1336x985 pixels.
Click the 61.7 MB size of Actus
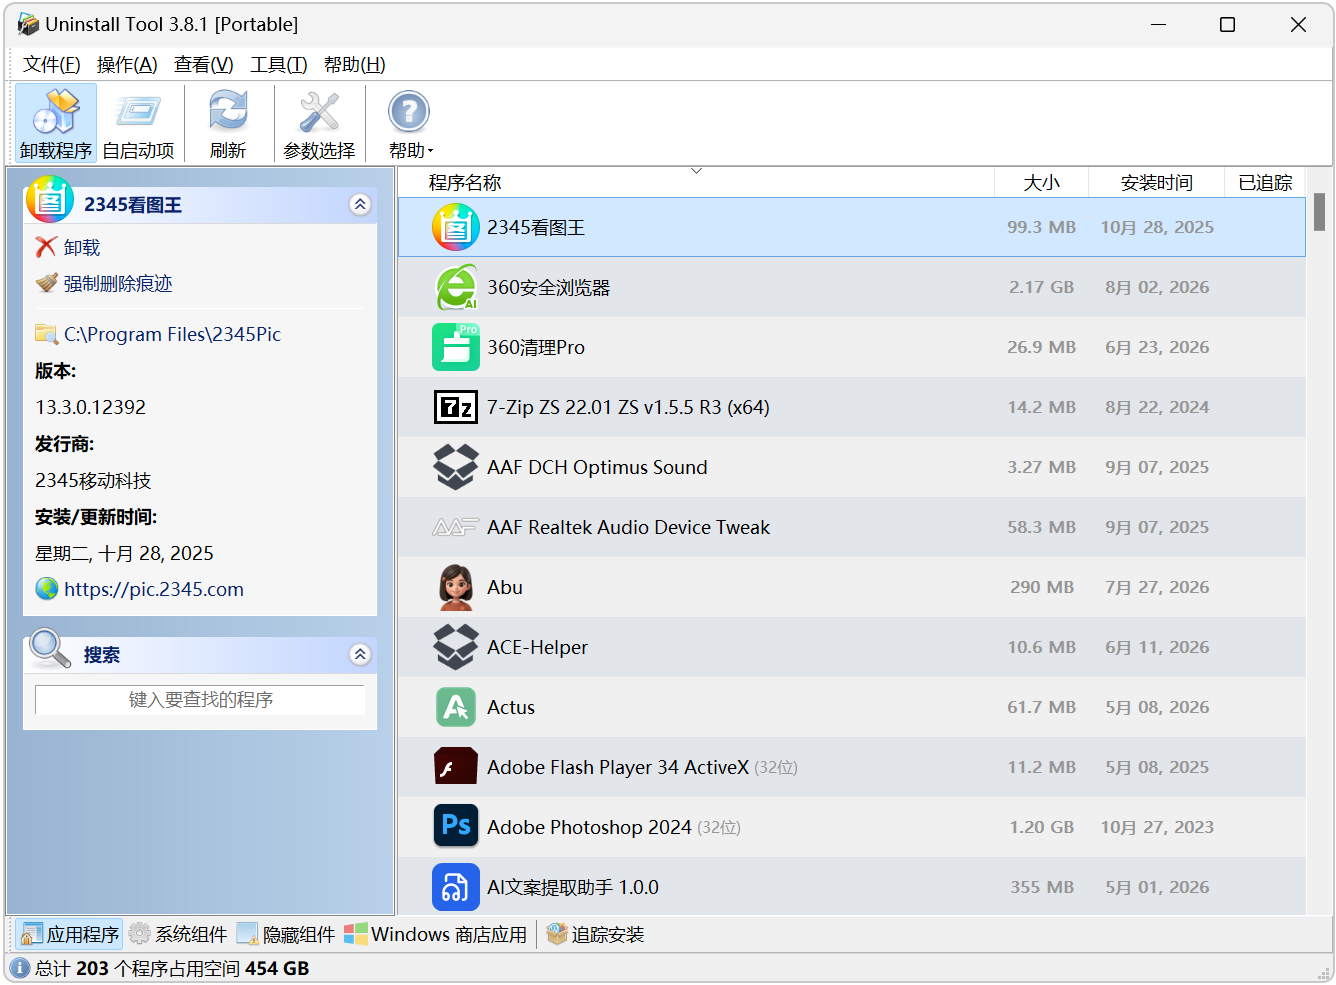tap(1042, 707)
